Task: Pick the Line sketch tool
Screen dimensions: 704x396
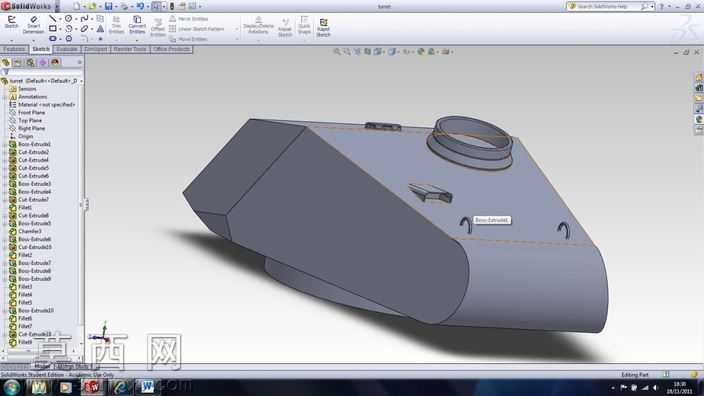Action: (53, 19)
